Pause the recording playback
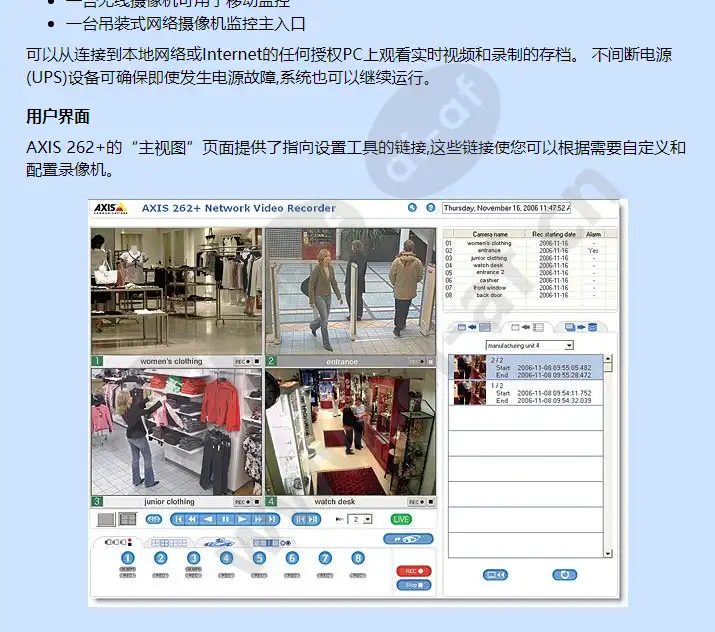715x632 pixels. 225,519
